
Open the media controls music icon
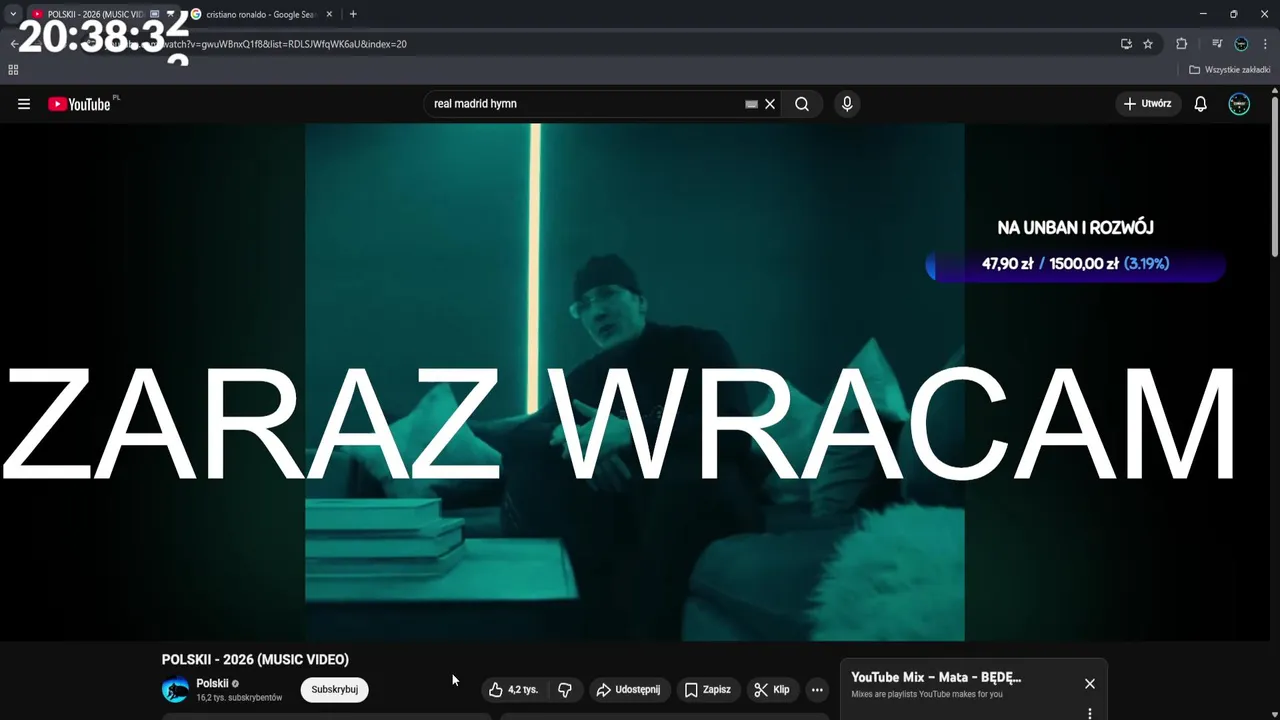pyautogui.click(x=1217, y=44)
